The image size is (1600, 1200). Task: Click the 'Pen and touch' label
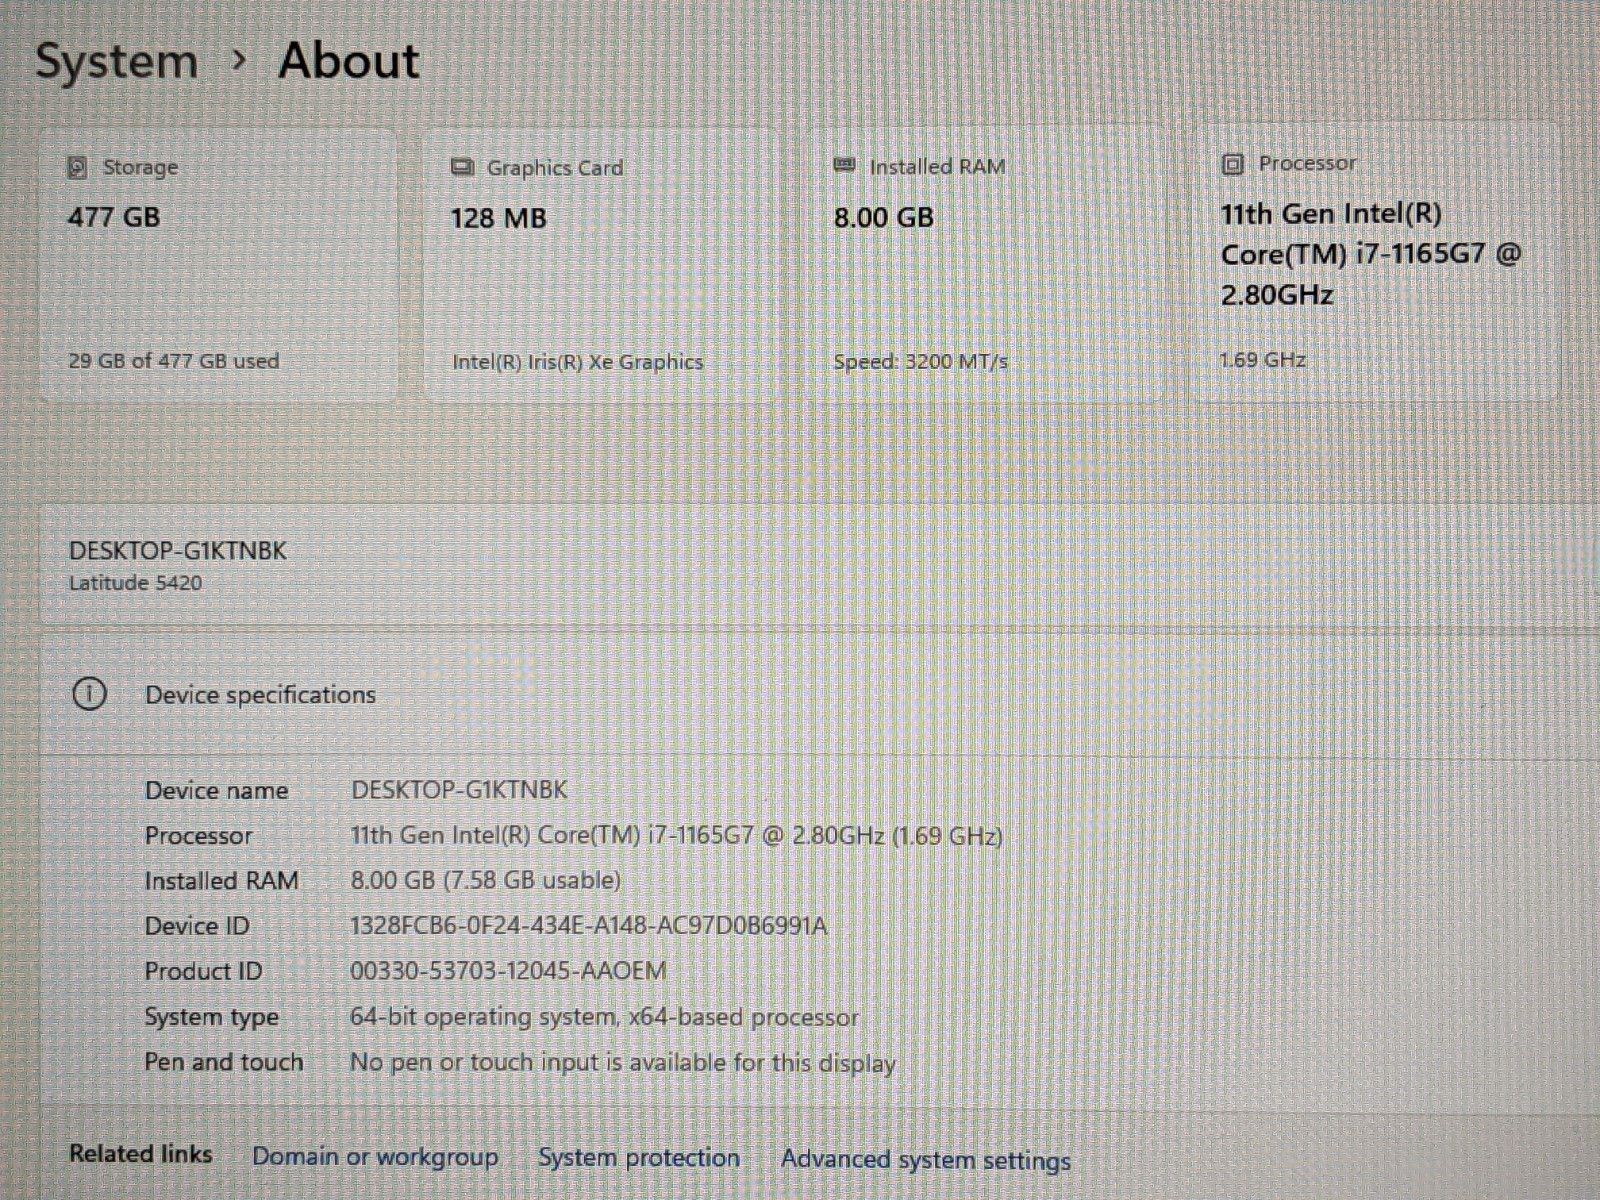pos(224,1062)
